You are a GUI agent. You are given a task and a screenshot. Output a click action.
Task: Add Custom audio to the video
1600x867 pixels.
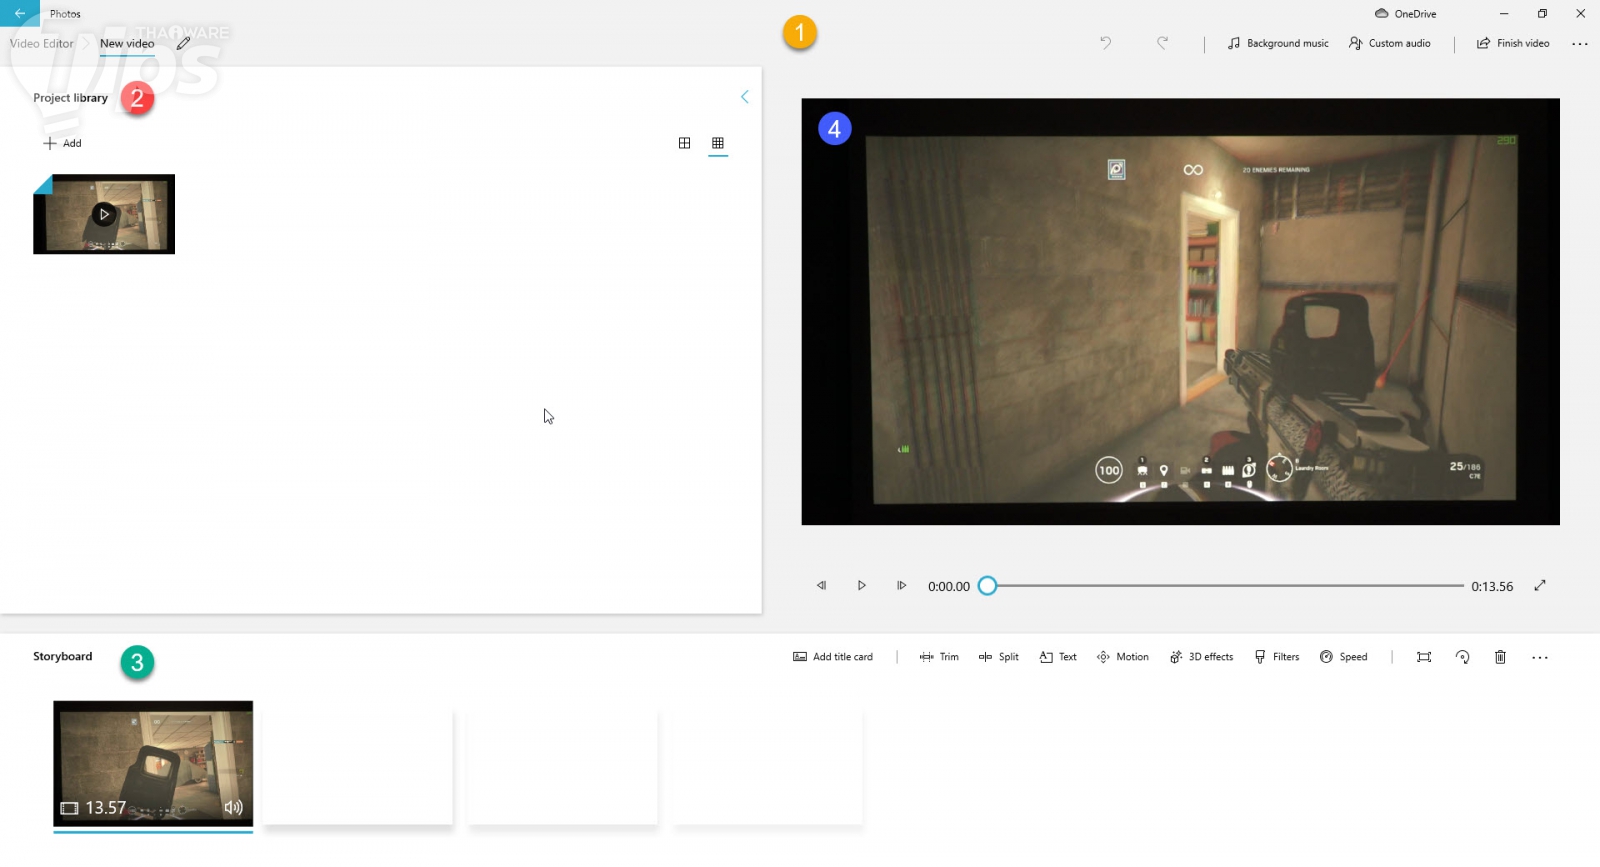[x=1389, y=43]
